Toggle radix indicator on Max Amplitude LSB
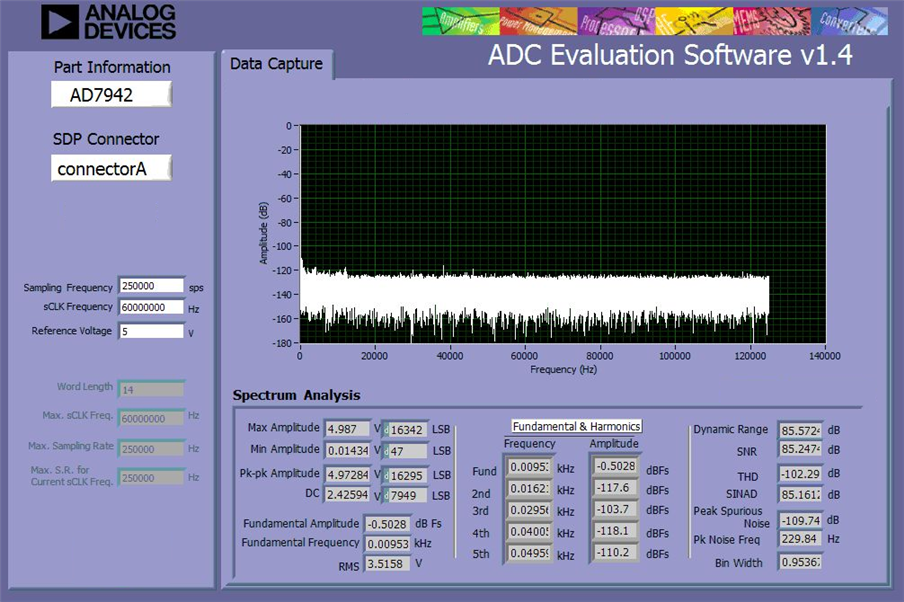This screenshot has height=602, width=904. click(x=386, y=430)
